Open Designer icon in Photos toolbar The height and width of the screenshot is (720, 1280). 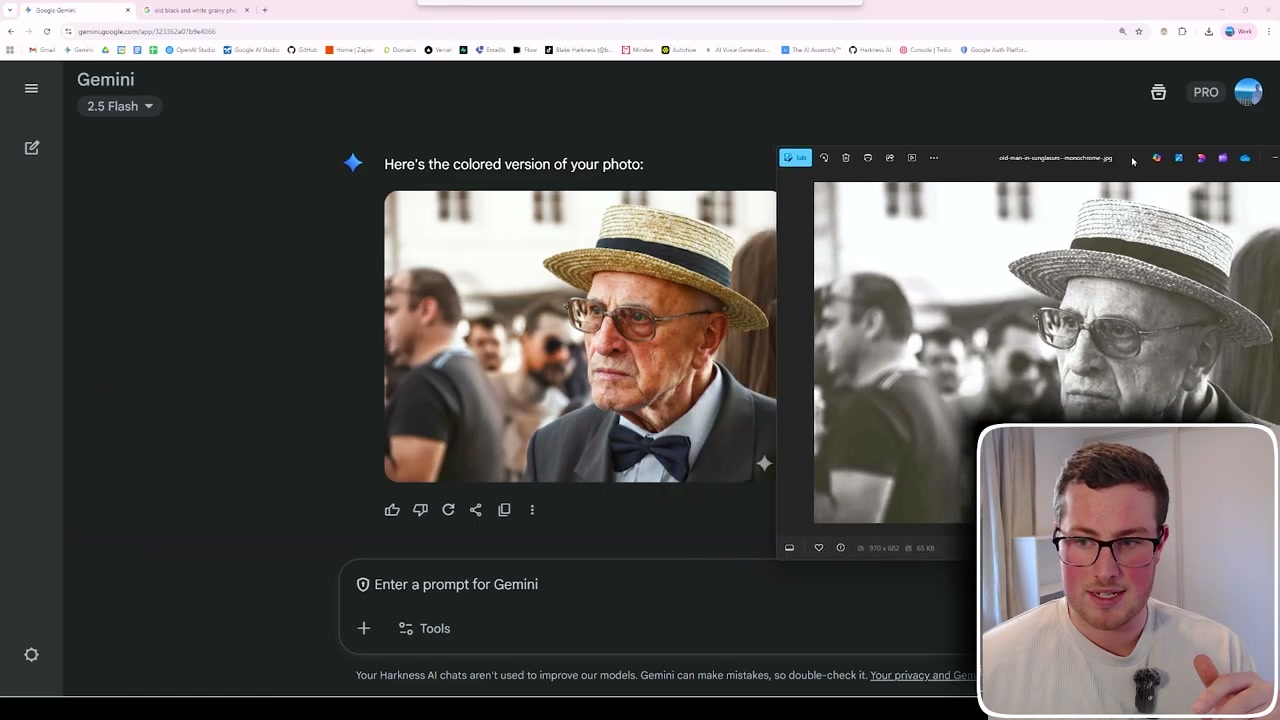pyautogui.click(x=1201, y=158)
